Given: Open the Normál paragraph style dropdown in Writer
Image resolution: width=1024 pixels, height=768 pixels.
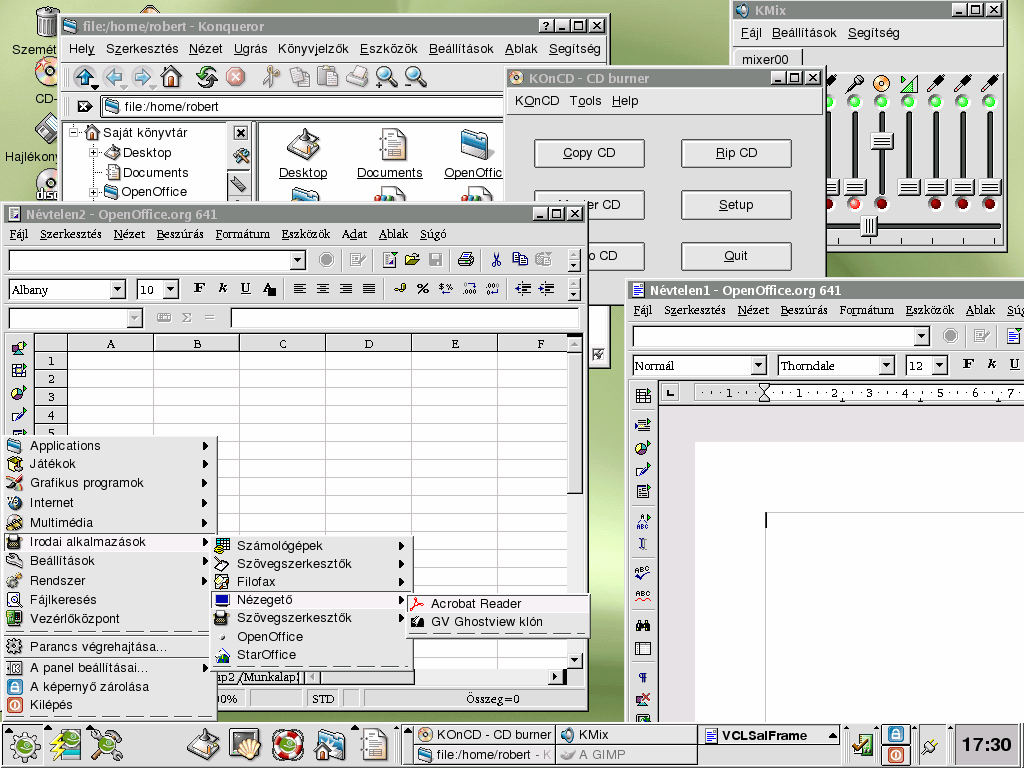Looking at the screenshot, I should tap(758, 365).
